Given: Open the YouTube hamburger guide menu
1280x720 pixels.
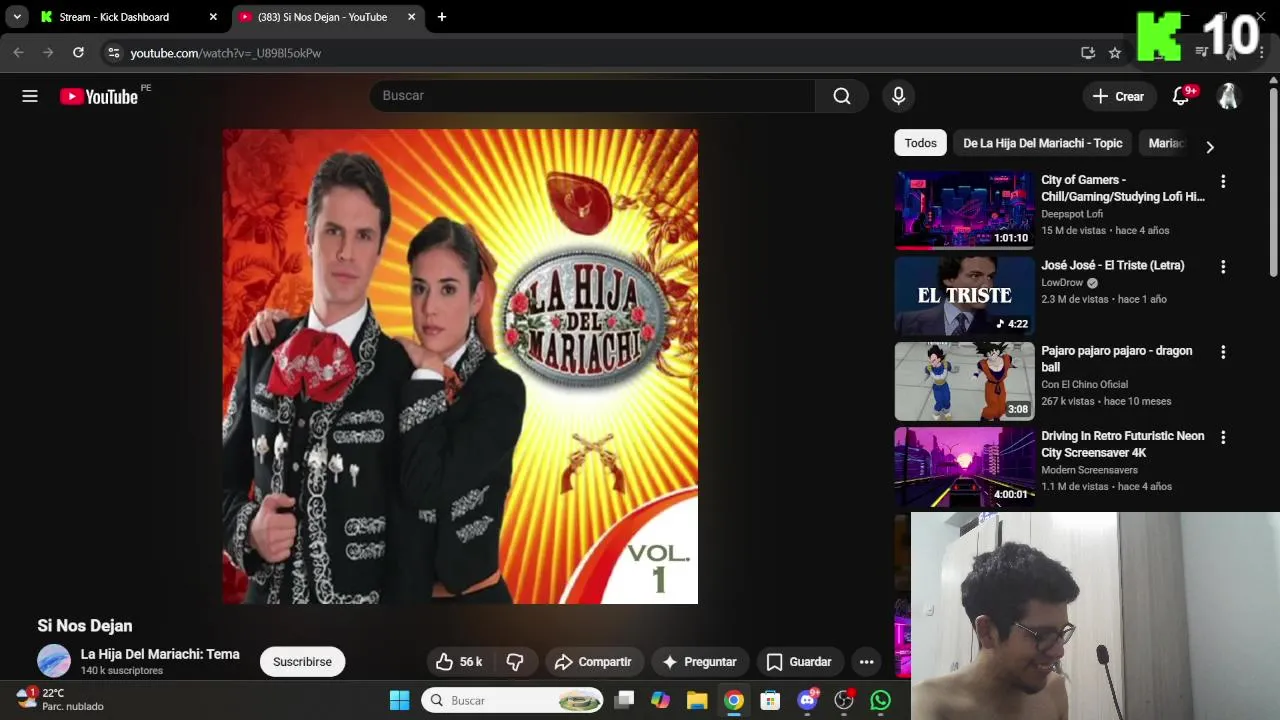Looking at the screenshot, I should point(30,96).
